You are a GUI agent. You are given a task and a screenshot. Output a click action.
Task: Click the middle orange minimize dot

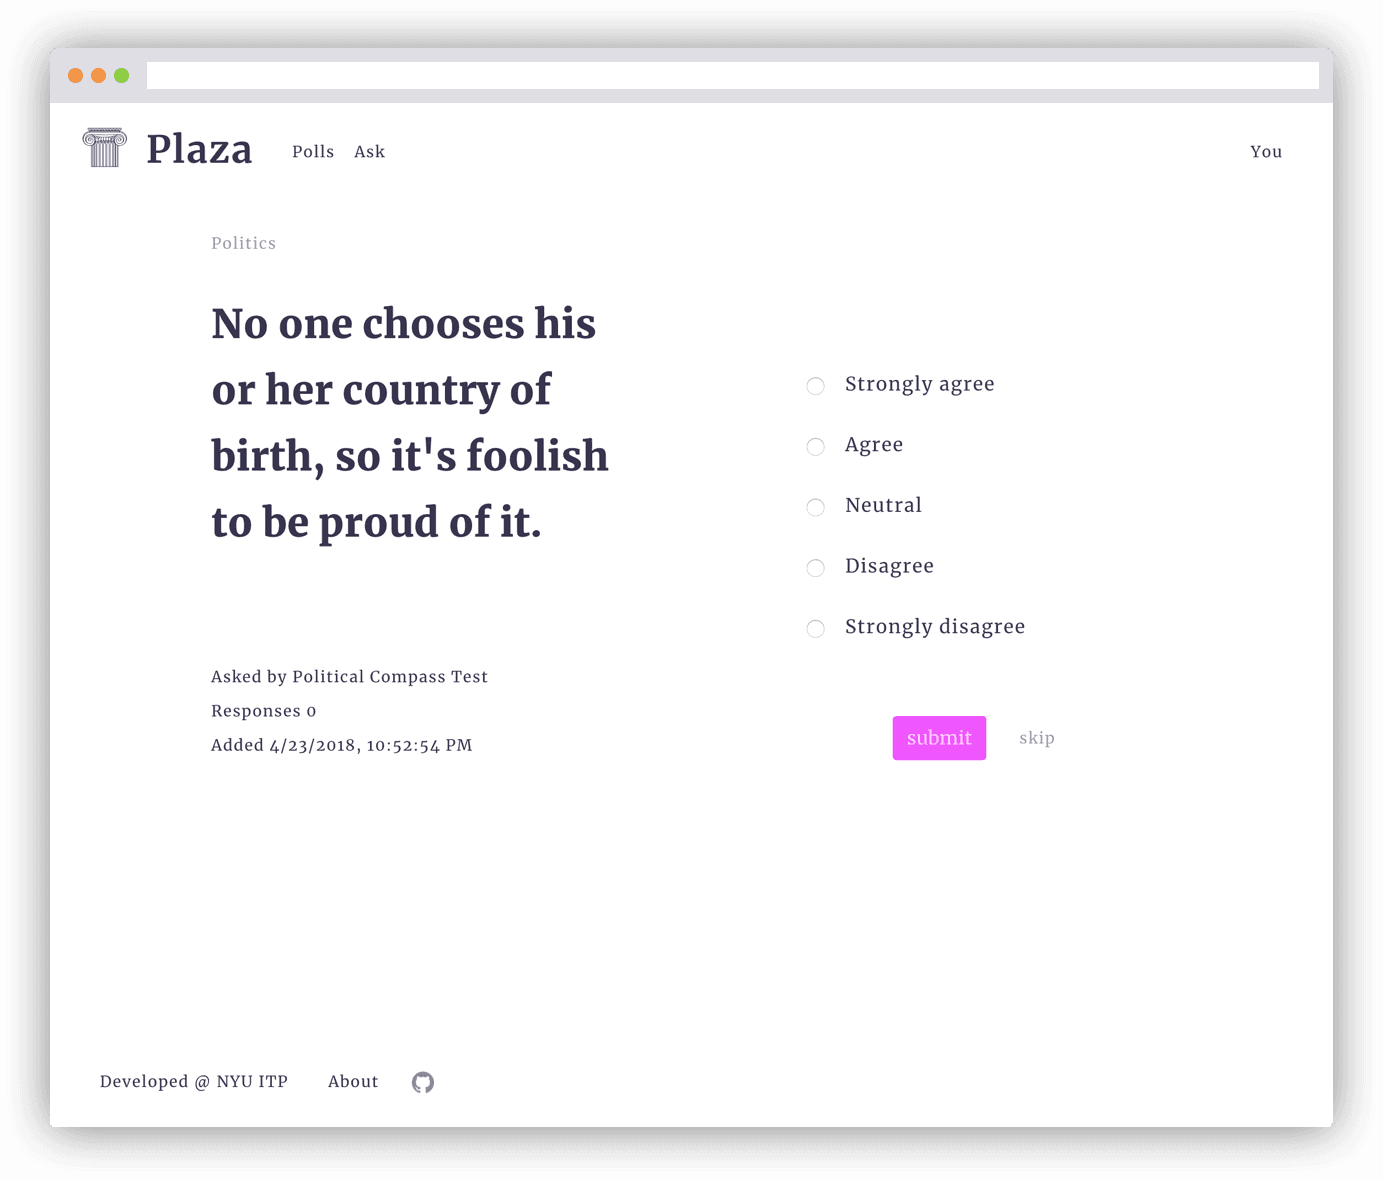tap(98, 75)
